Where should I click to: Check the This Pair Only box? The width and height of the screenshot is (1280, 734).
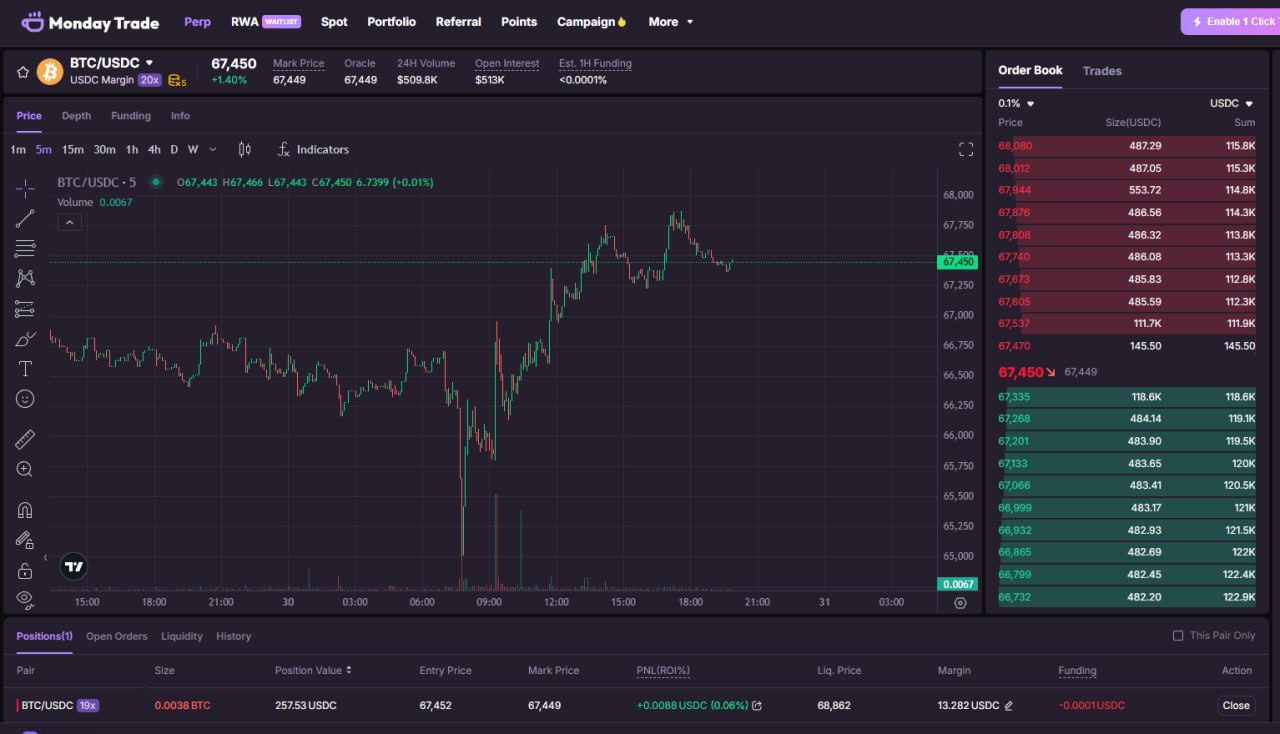pyautogui.click(x=1177, y=636)
